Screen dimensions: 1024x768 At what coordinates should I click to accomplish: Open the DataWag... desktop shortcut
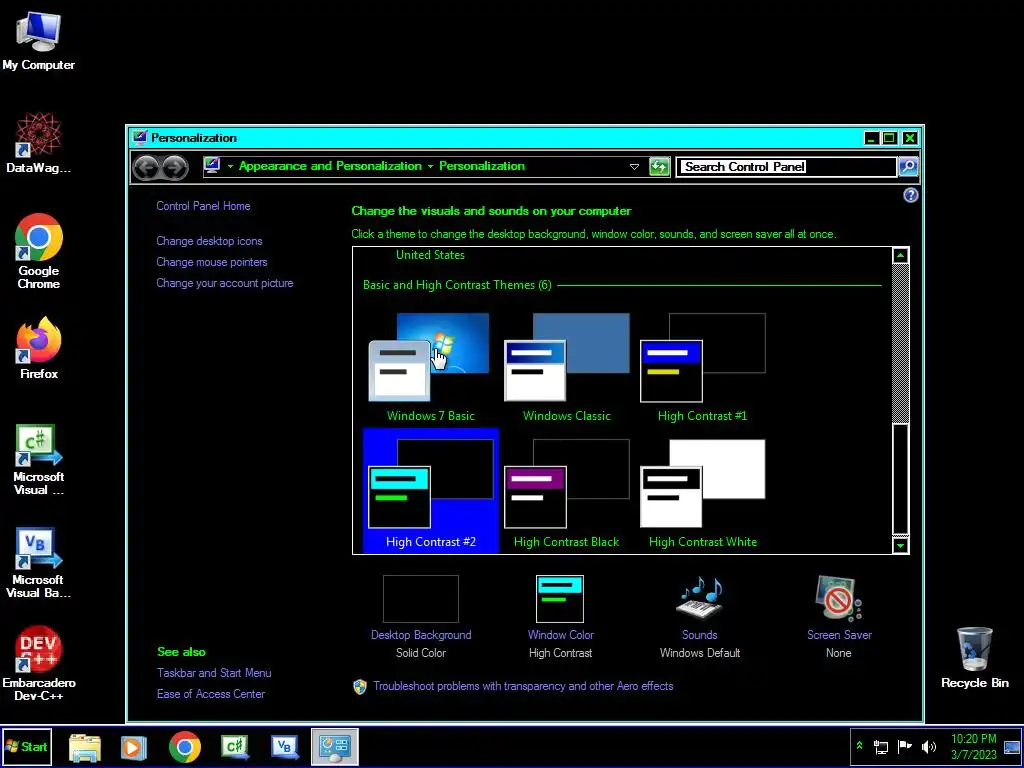pyautogui.click(x=39, y=143)
